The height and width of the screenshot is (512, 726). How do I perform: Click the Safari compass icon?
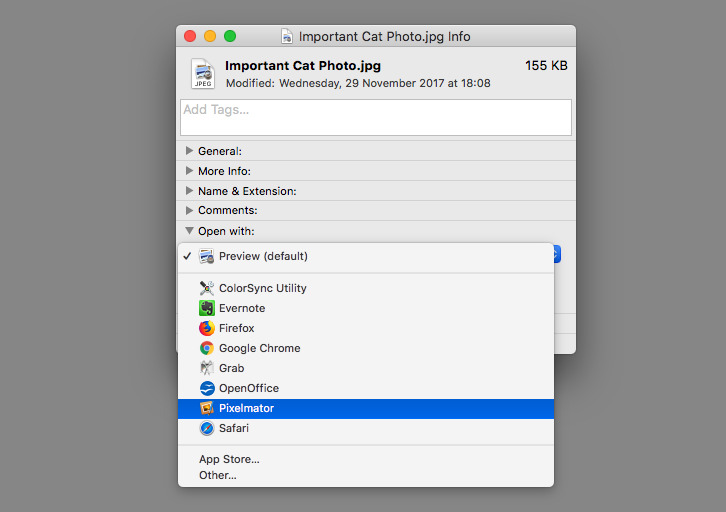(207, 428)
